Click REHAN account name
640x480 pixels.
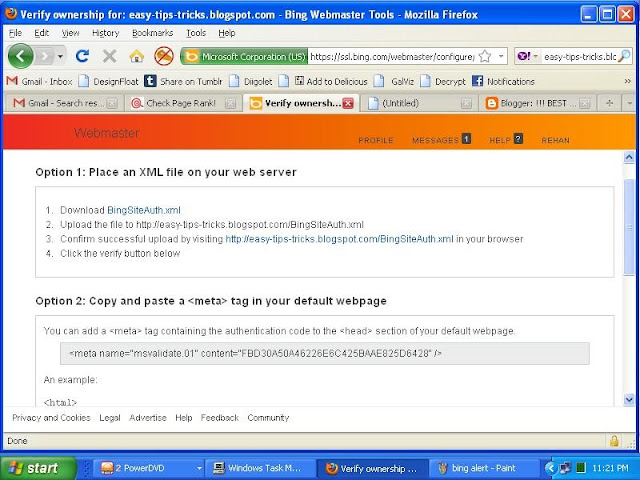tap(555, 140)
